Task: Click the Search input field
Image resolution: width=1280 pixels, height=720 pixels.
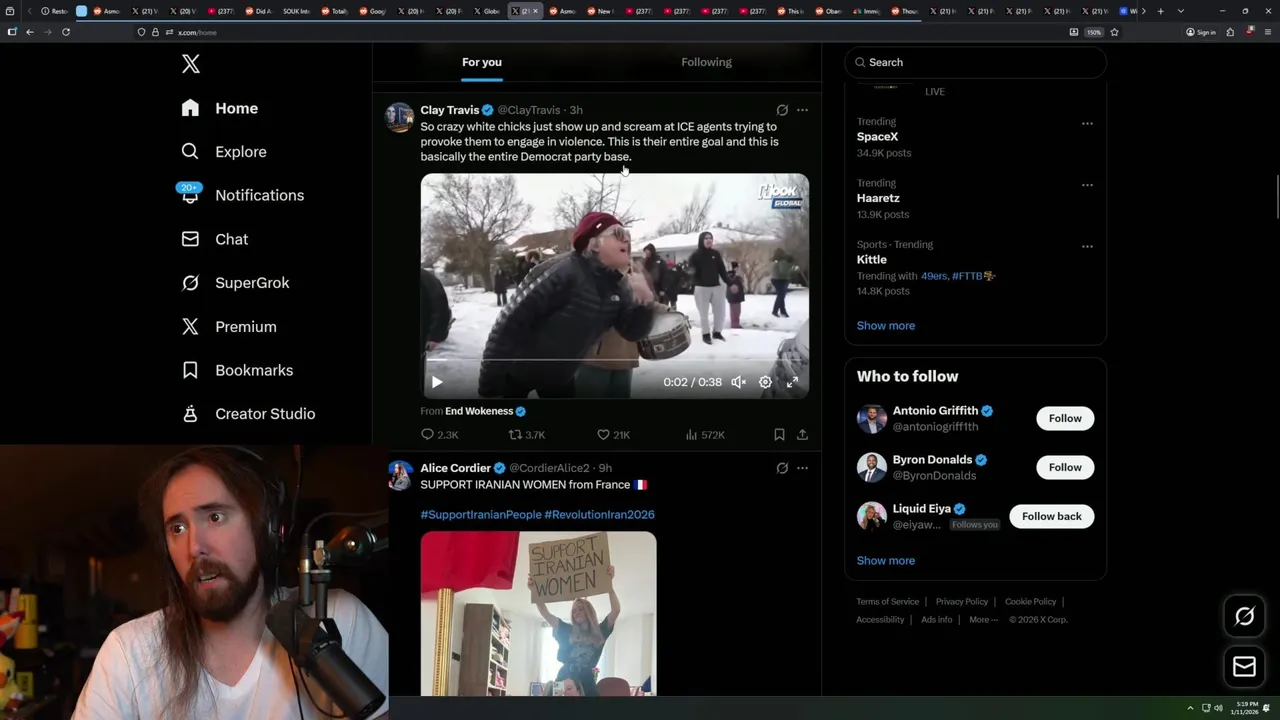Action: click(x=975, y=62)
